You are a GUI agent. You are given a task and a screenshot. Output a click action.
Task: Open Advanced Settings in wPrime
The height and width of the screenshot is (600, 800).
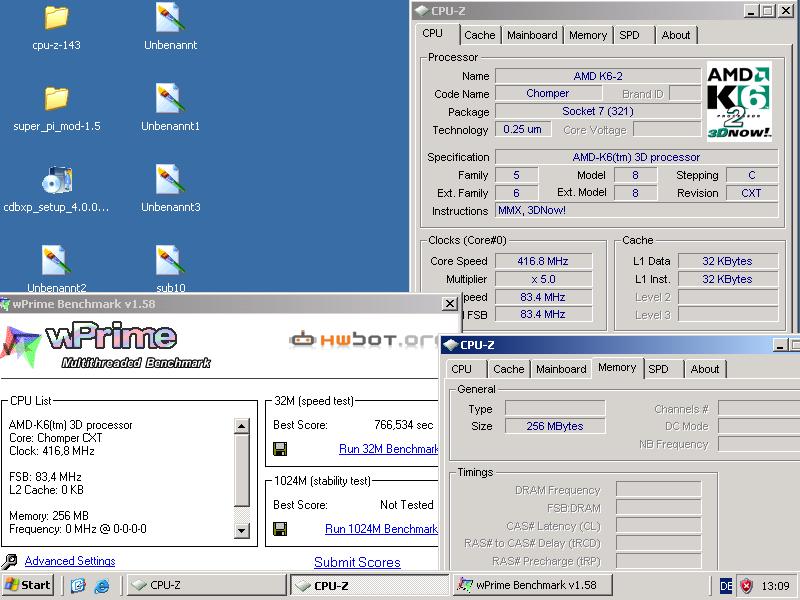70,561
